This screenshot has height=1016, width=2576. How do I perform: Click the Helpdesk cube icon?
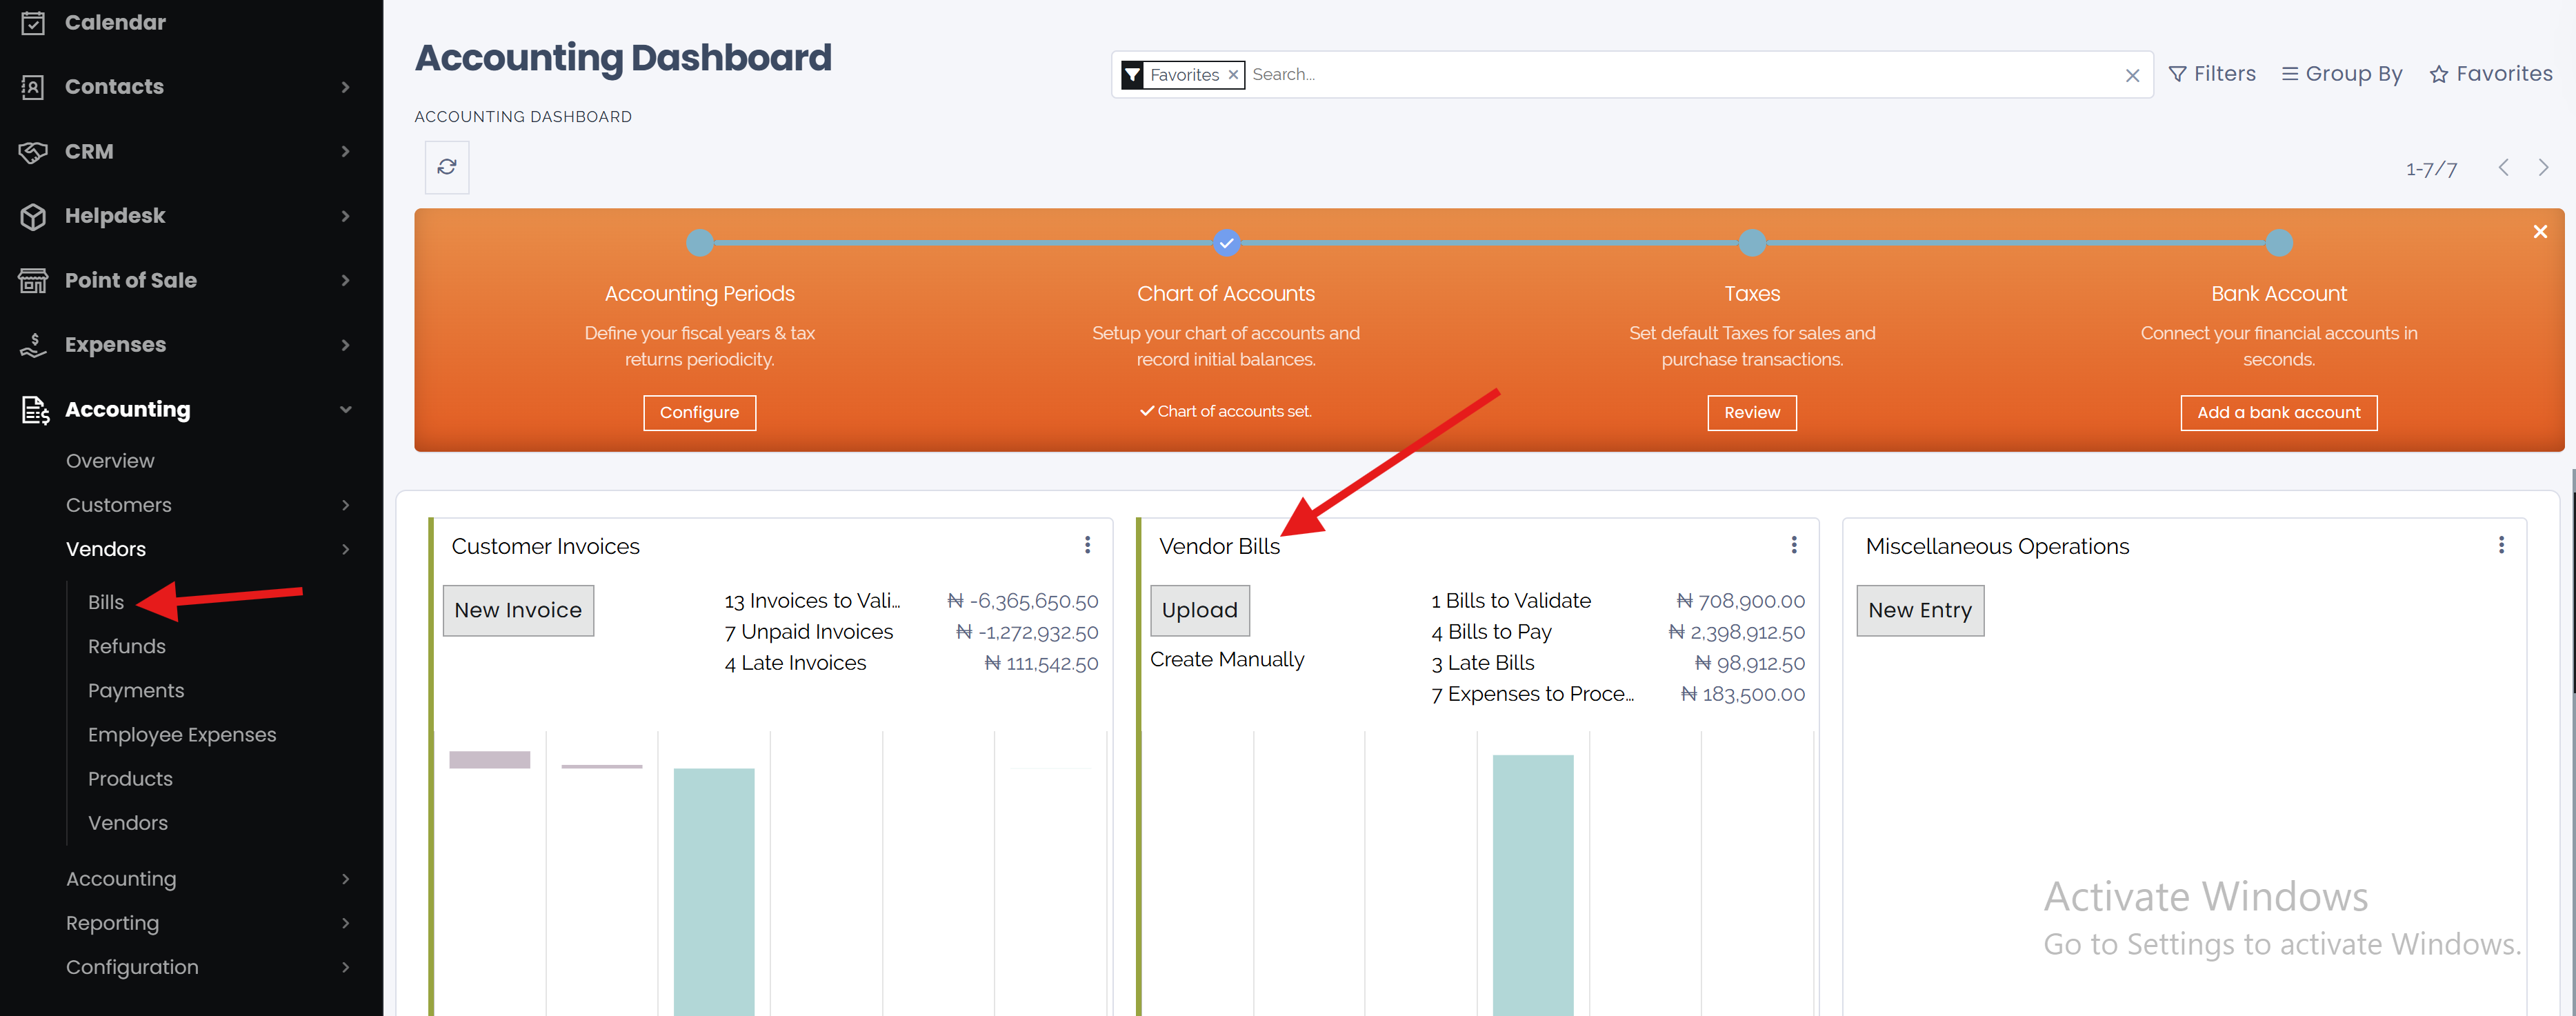click(x=33, y=216)
